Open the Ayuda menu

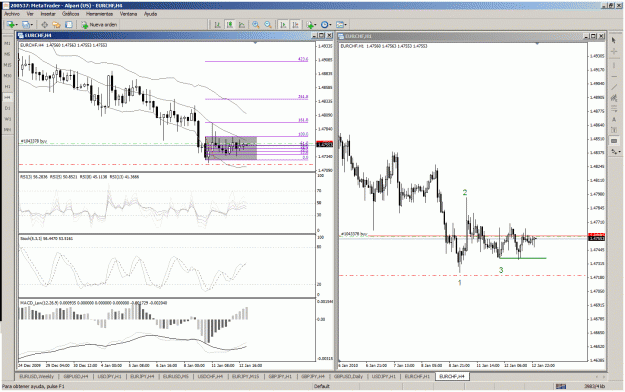click(150, 14)
